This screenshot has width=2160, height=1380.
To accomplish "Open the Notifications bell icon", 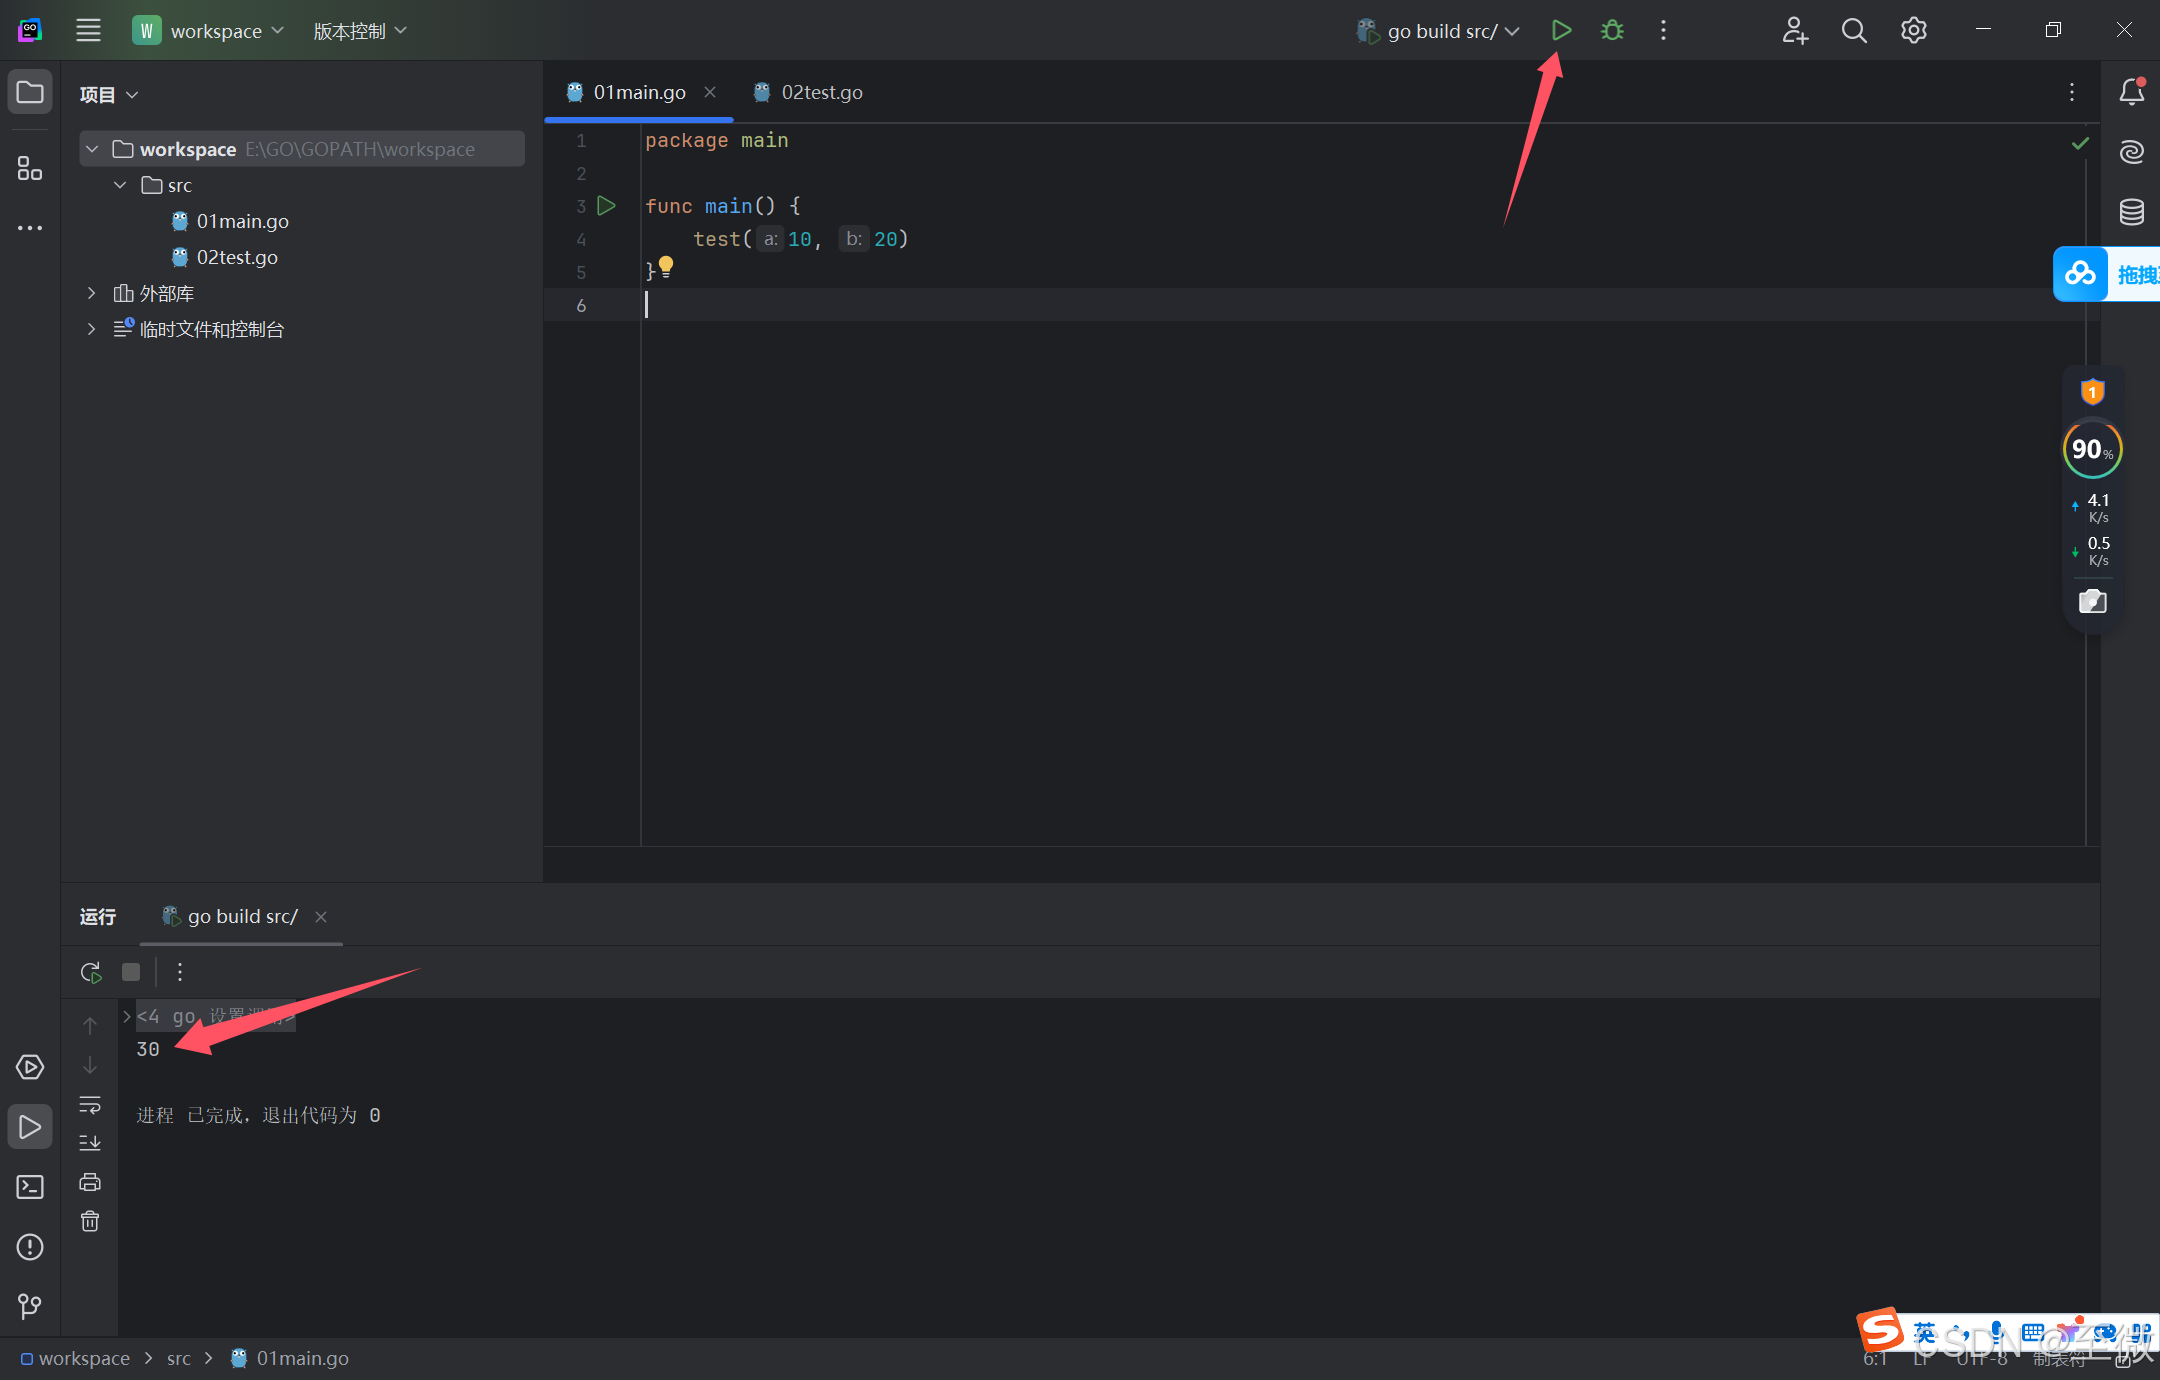I will tap(2131, 92).
